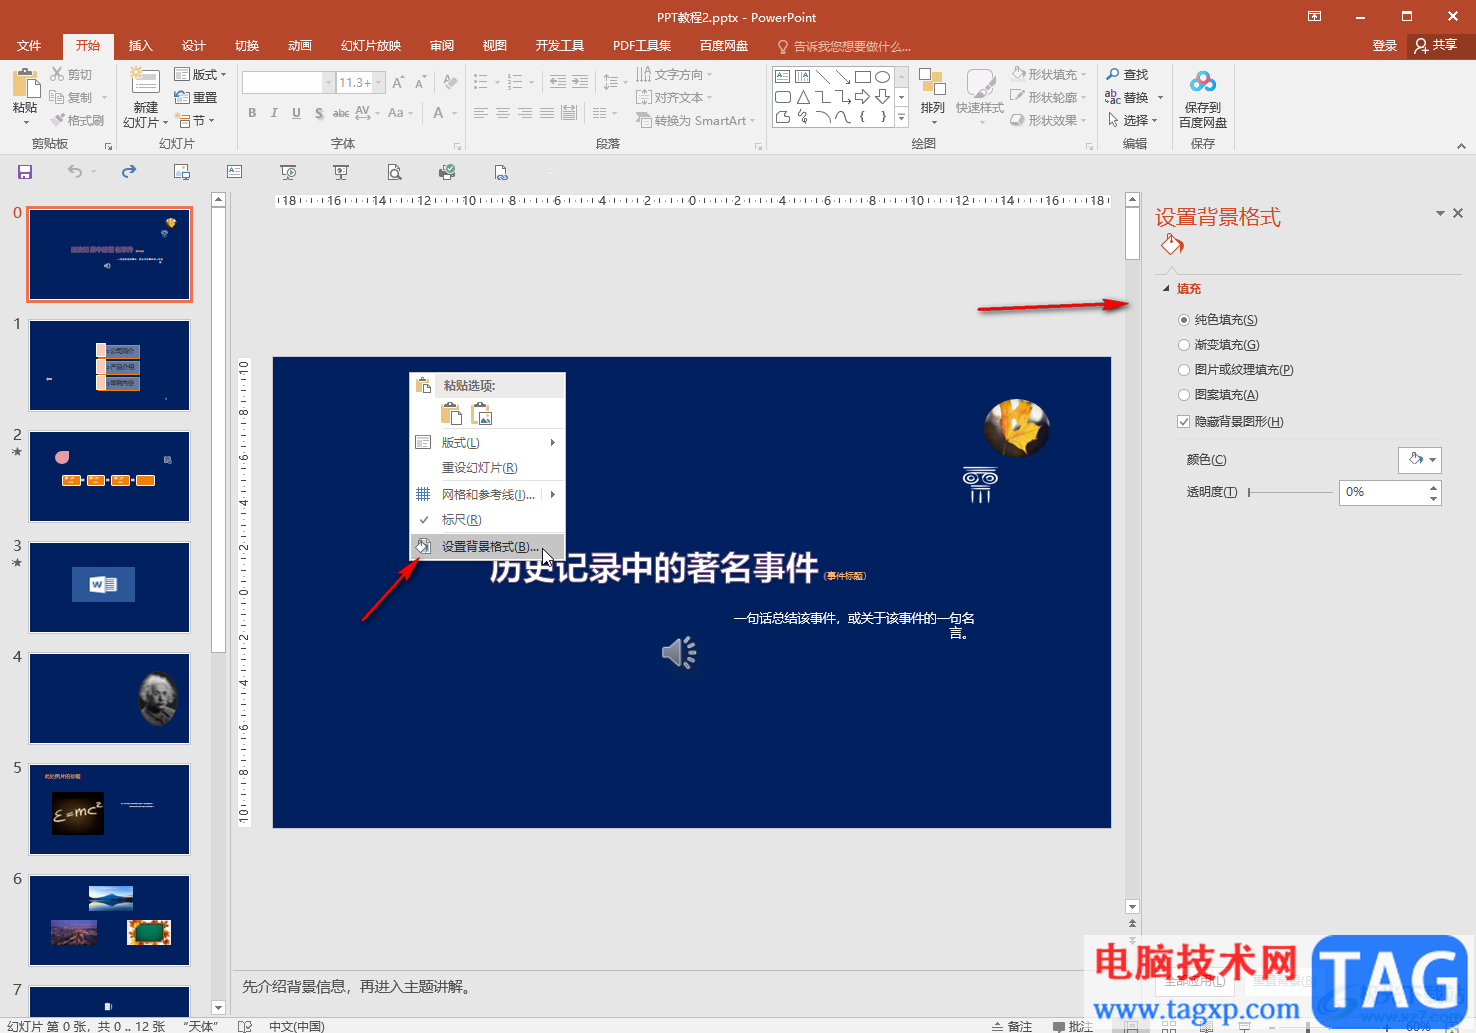Viewport: 1476px width, 1033px height.
Task: Close the Format Background pane
Action: (x=1458, y=213)
